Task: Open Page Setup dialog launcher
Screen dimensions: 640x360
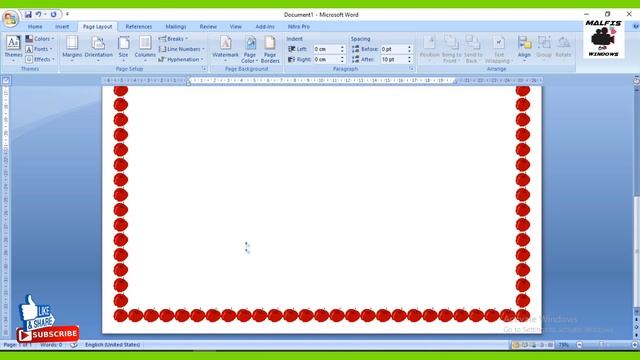Action: pyautogui.click(x=204, y=69)
